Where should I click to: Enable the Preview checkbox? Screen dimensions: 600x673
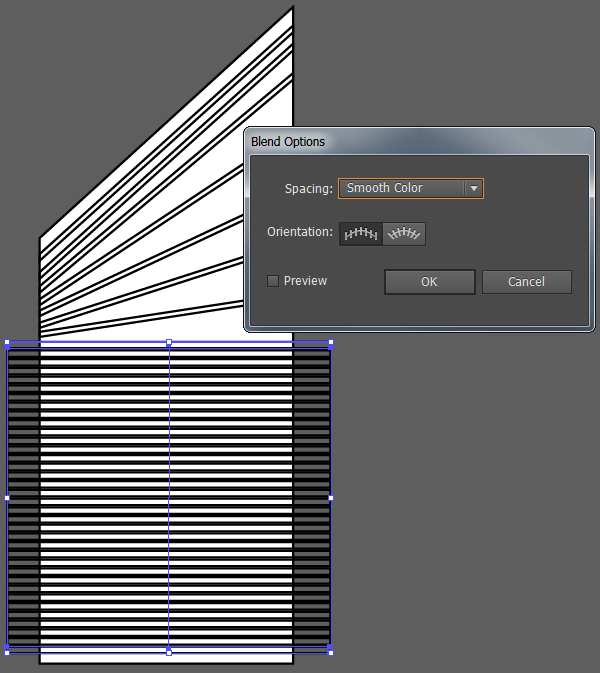(273, 281)
